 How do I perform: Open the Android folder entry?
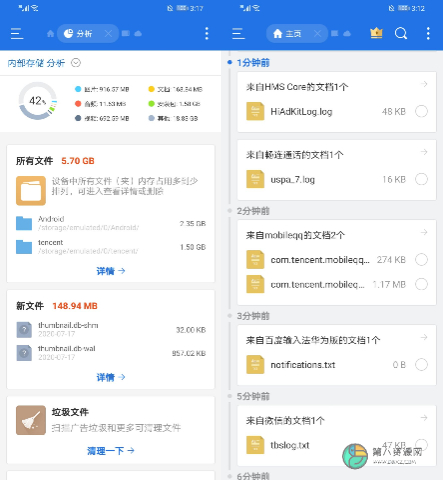tap(111, 223)
